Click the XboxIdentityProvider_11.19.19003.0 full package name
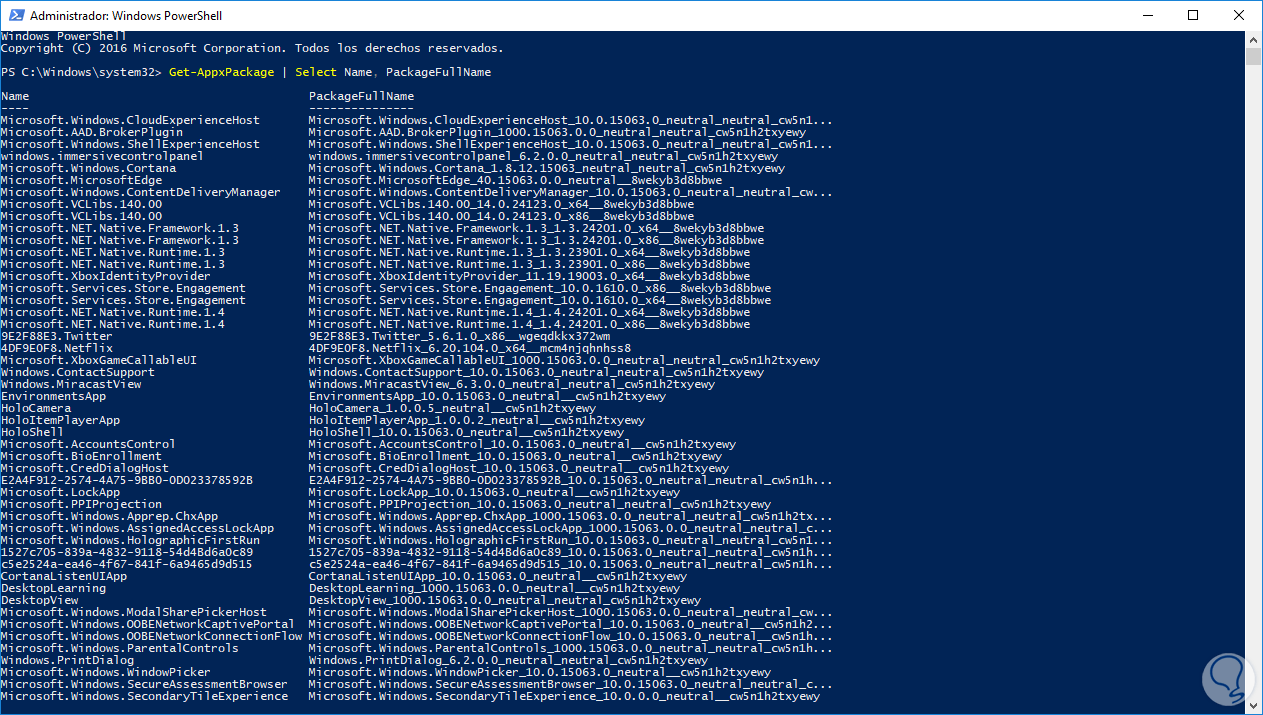Image resolution: width=1263 pixels, height=715 pixels. point(530,276)
